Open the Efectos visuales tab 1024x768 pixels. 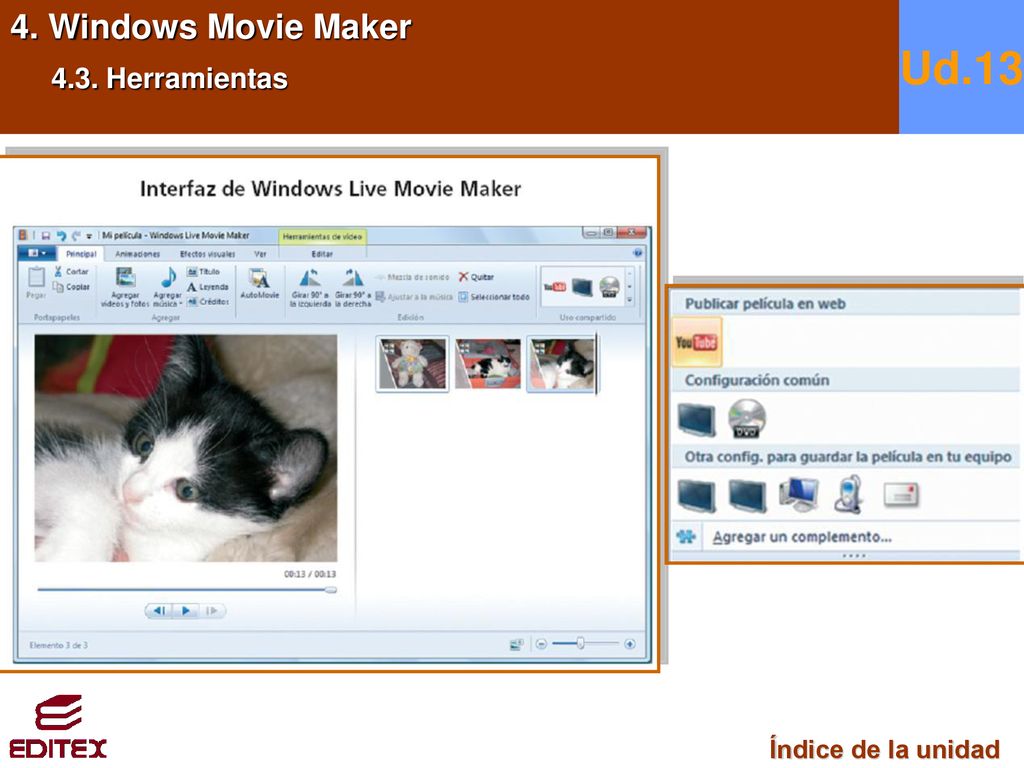207,254
